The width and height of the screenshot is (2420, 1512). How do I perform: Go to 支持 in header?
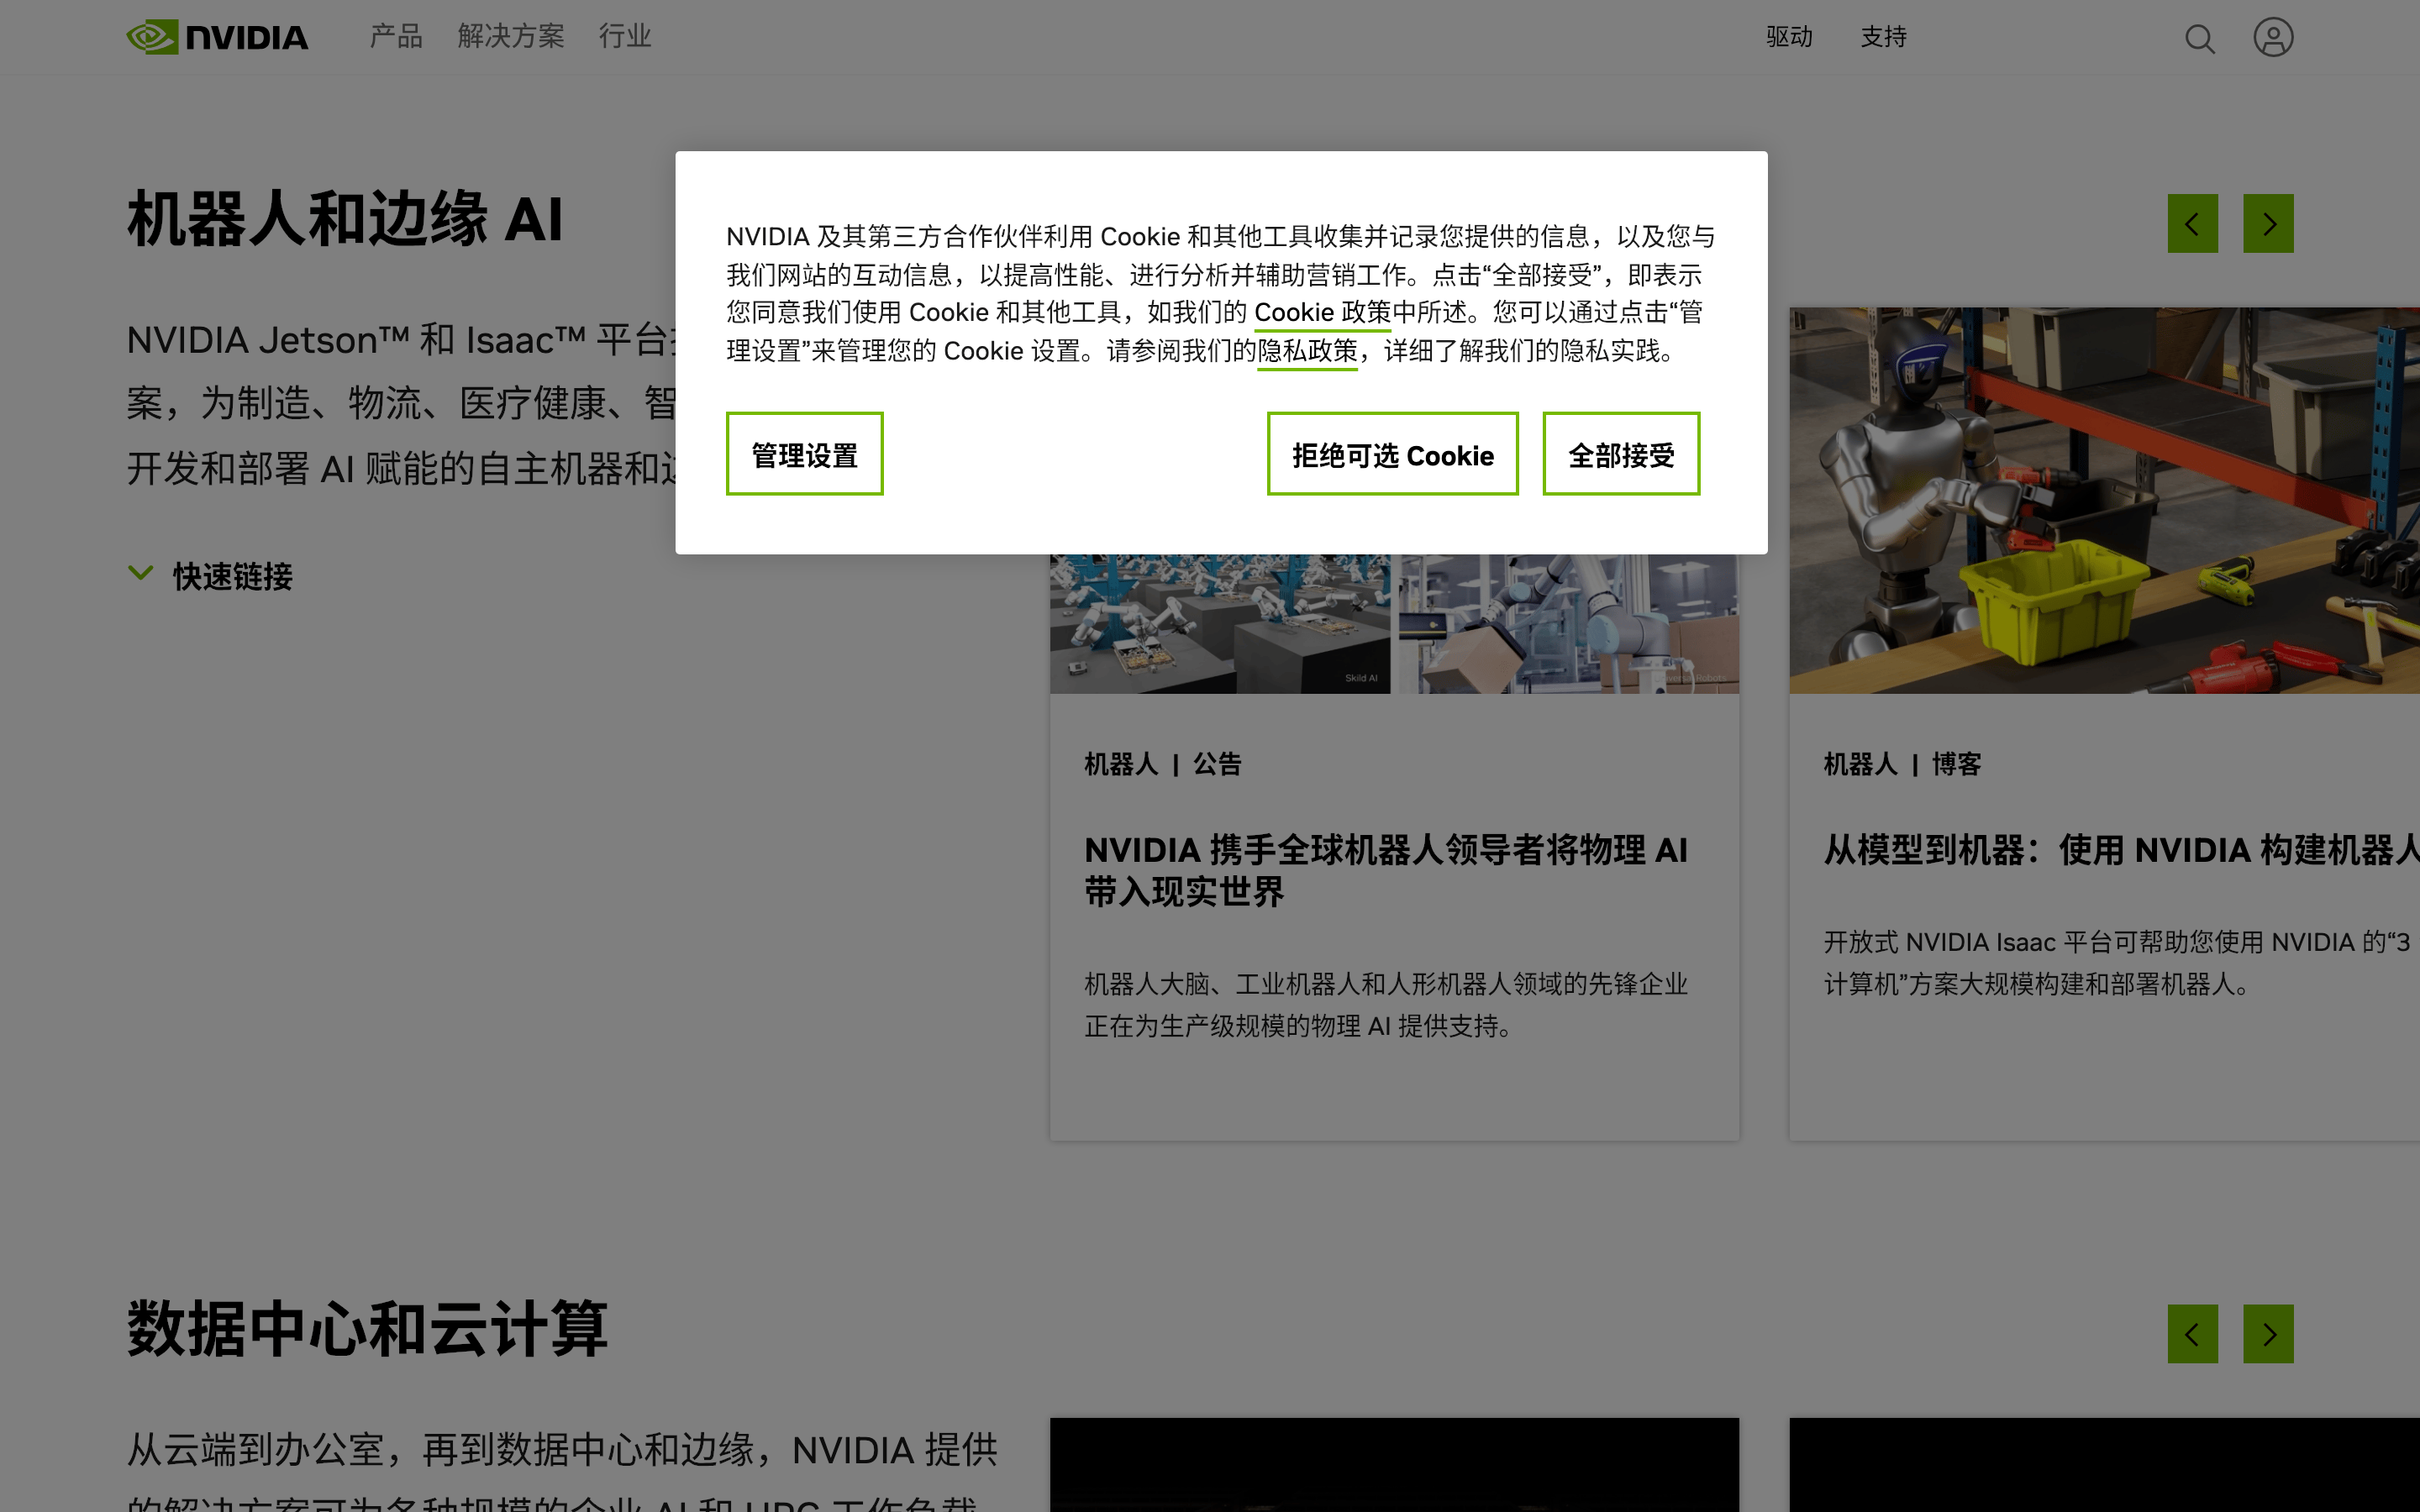pos(1883,37)
